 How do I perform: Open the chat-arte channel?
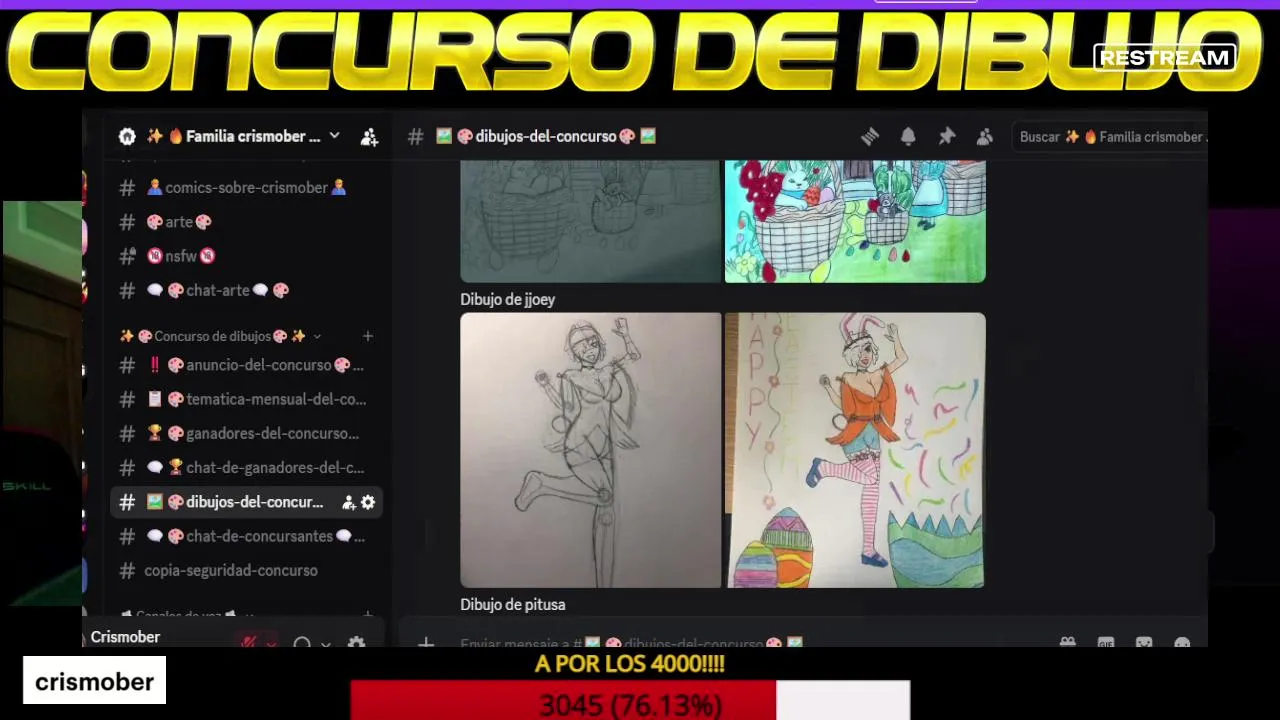click(245, 290)
